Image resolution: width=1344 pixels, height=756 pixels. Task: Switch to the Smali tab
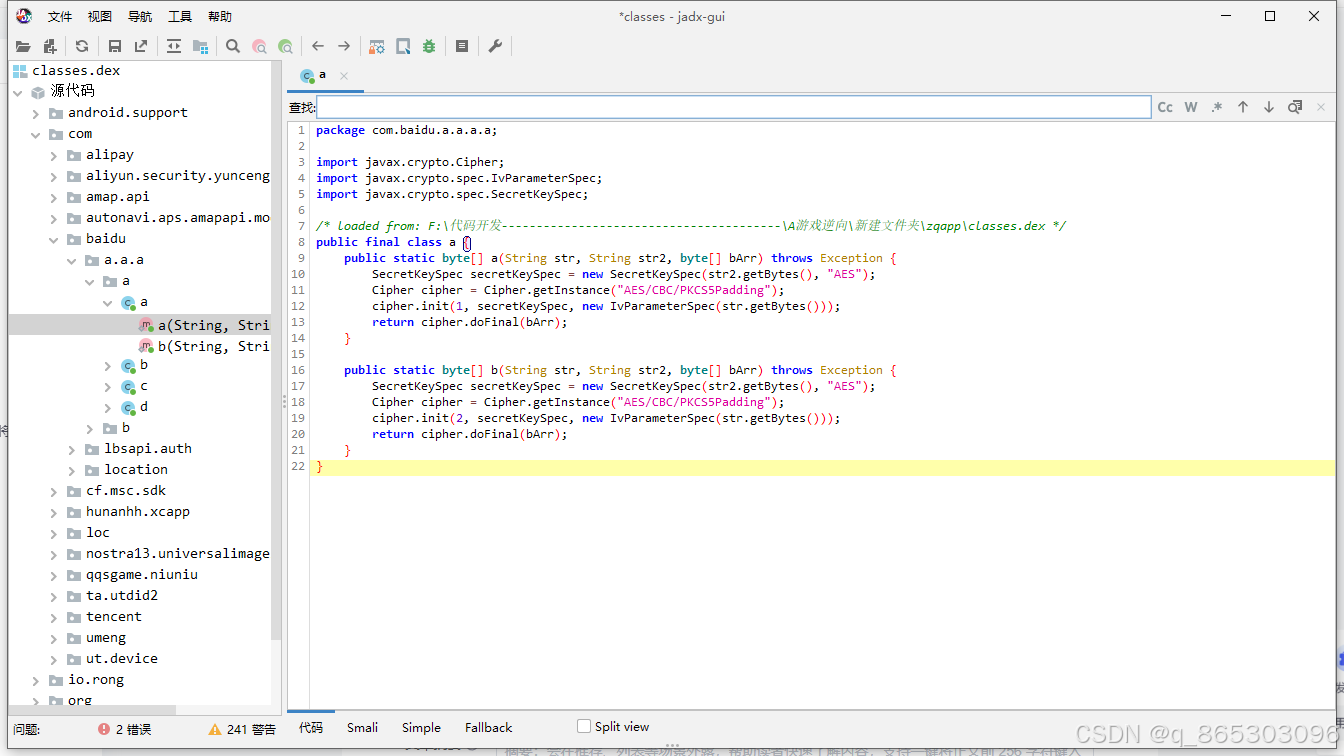(x=362, y=727)
